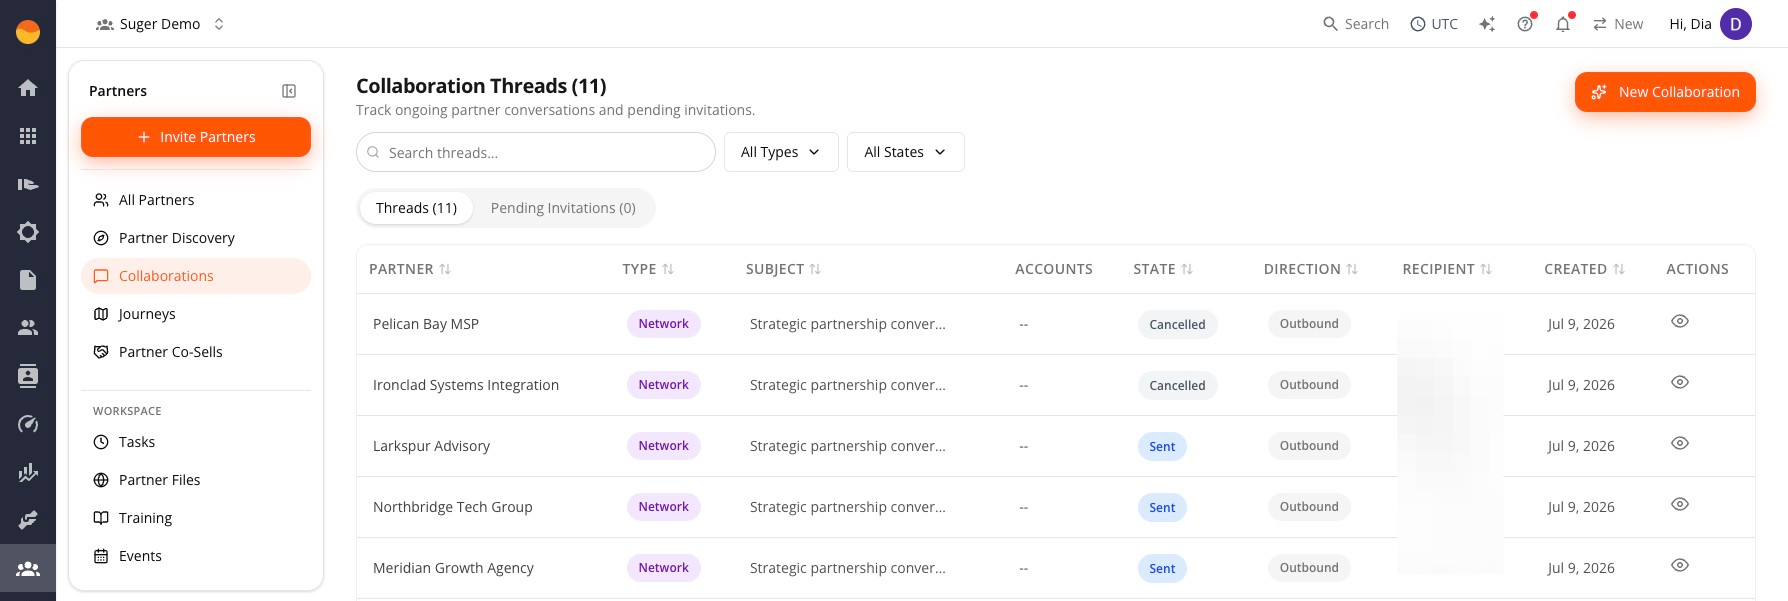Click the New Collaboration button

(1665, 92)
